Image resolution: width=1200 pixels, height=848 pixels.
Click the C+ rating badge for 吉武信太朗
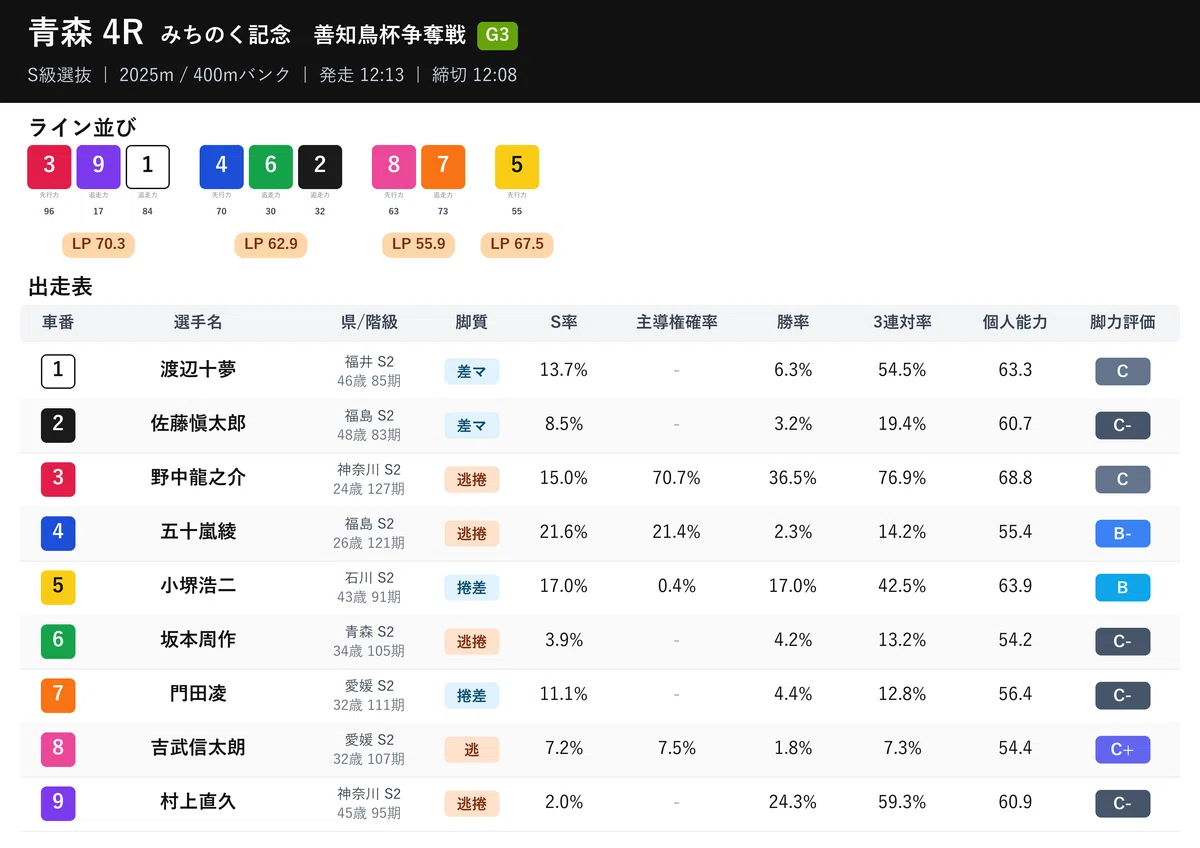click(x=1123, y=750)
